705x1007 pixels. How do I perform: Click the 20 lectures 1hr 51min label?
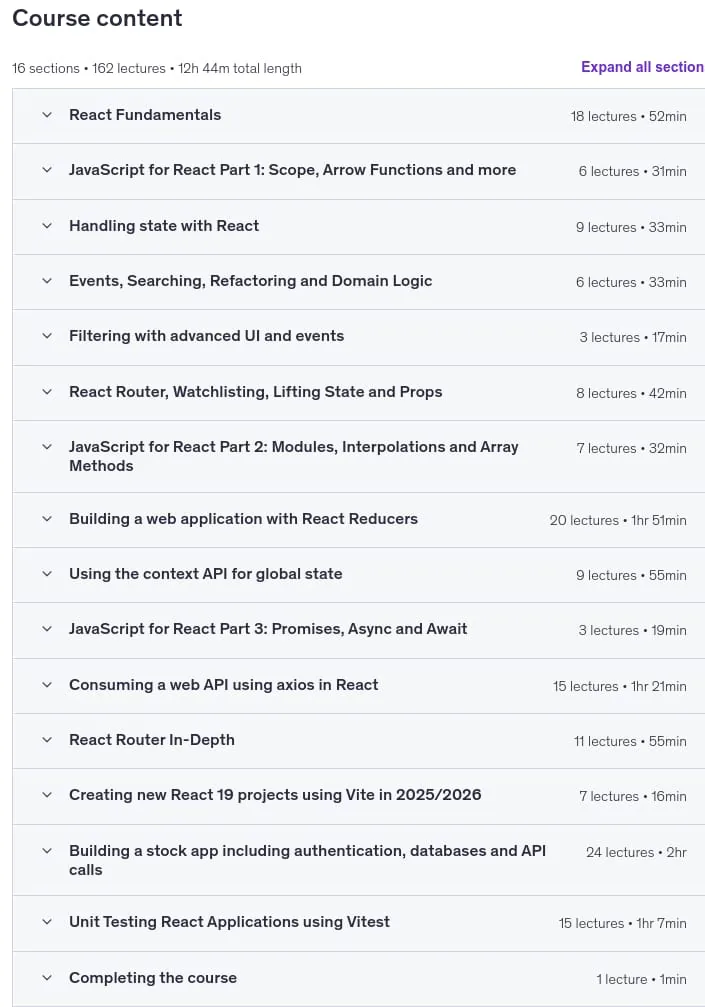tap(618, 520)
